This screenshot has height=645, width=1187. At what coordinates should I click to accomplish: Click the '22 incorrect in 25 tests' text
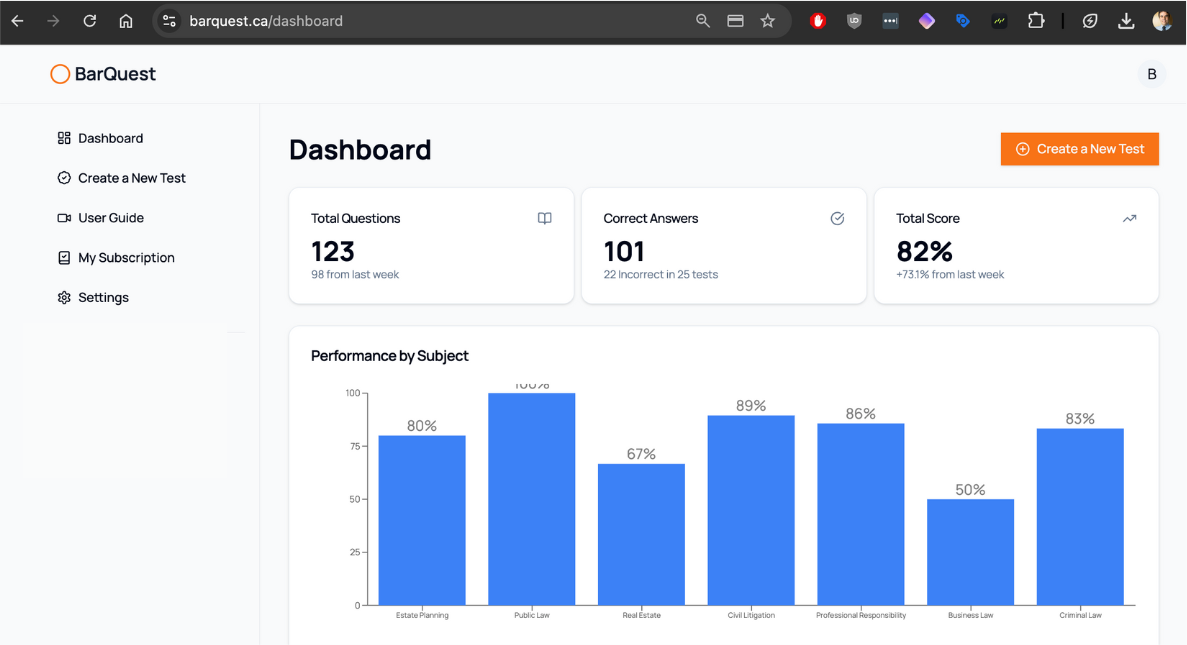(661, 275)
